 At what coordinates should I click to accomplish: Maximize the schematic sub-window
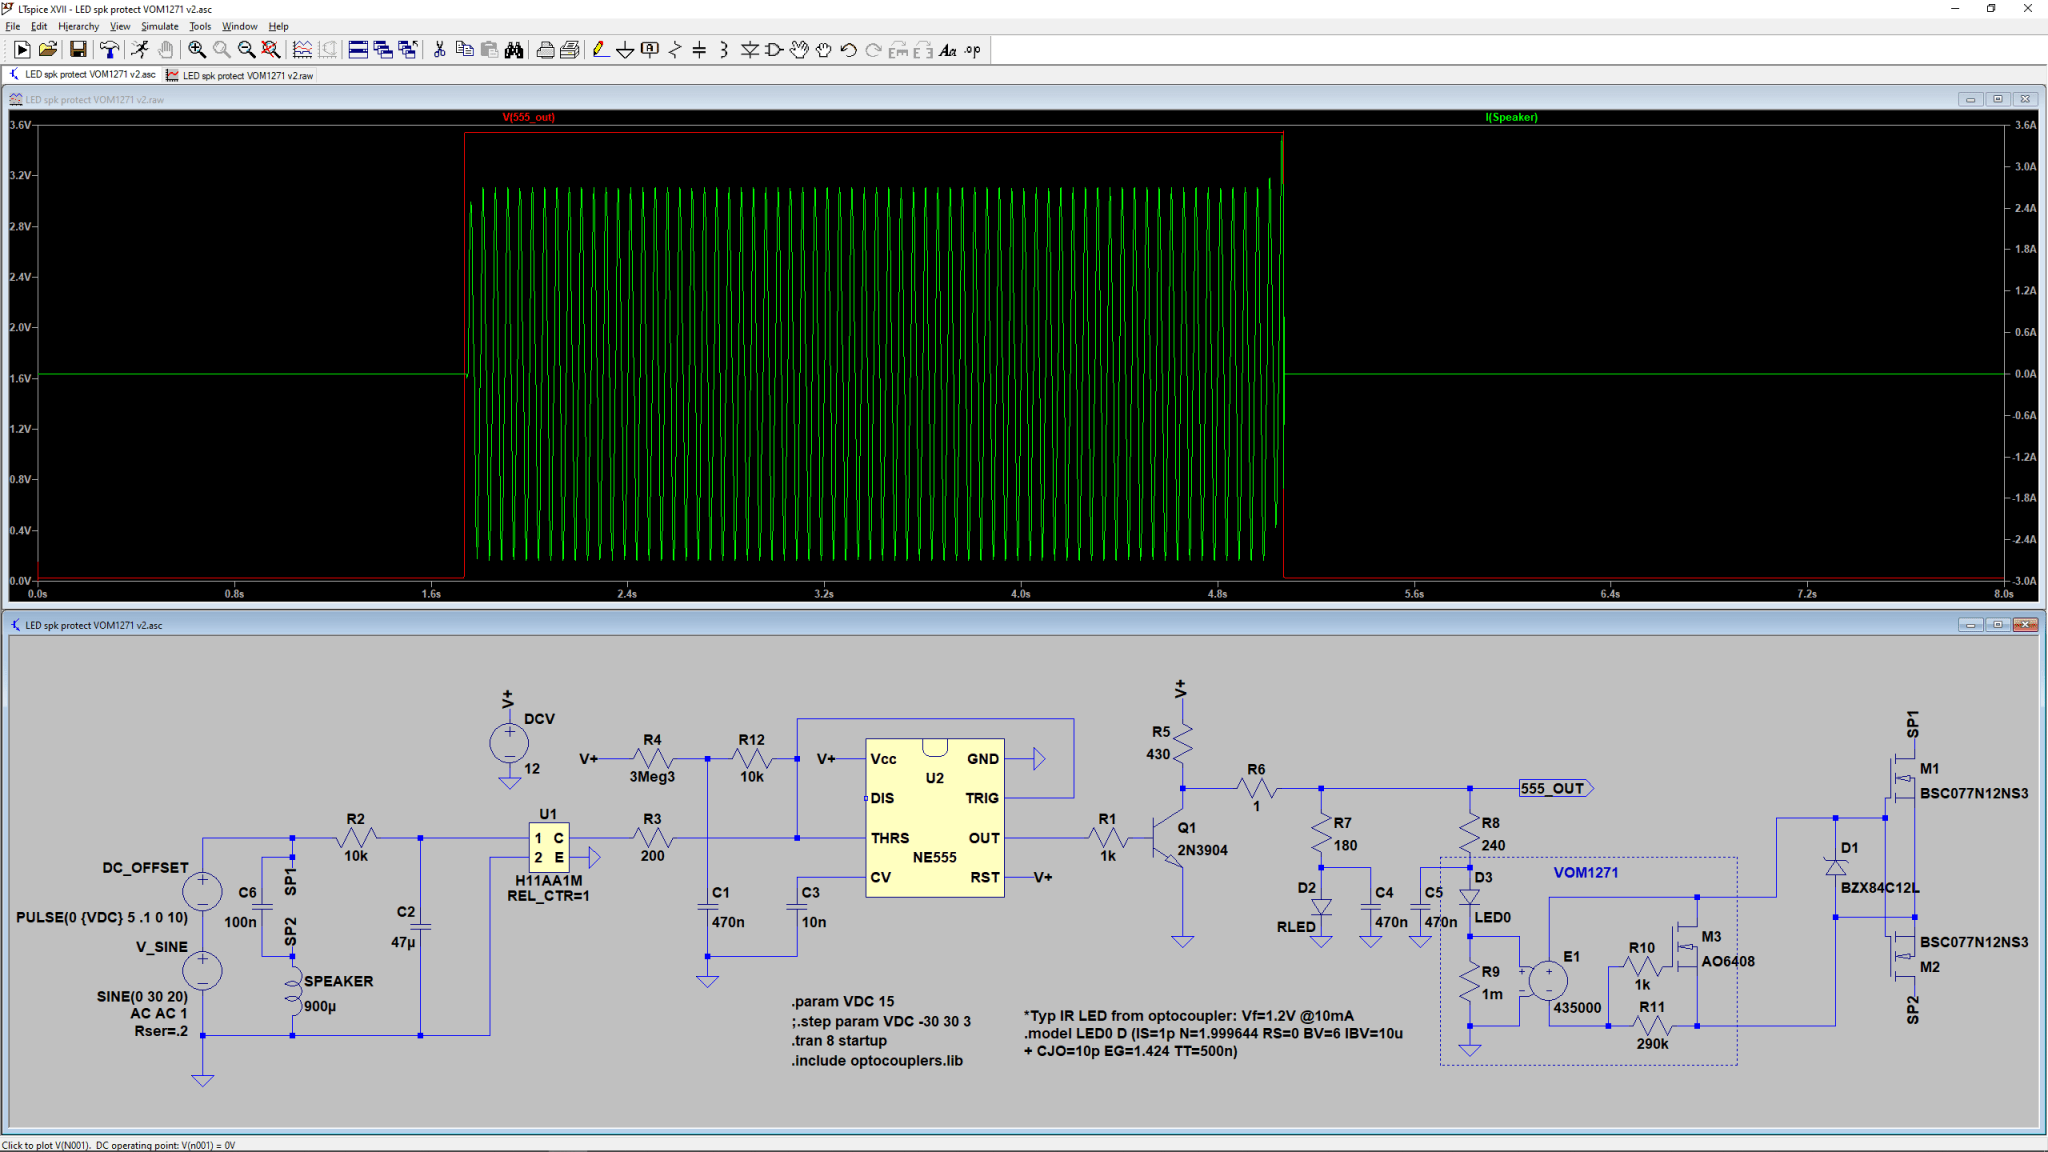1998,625
